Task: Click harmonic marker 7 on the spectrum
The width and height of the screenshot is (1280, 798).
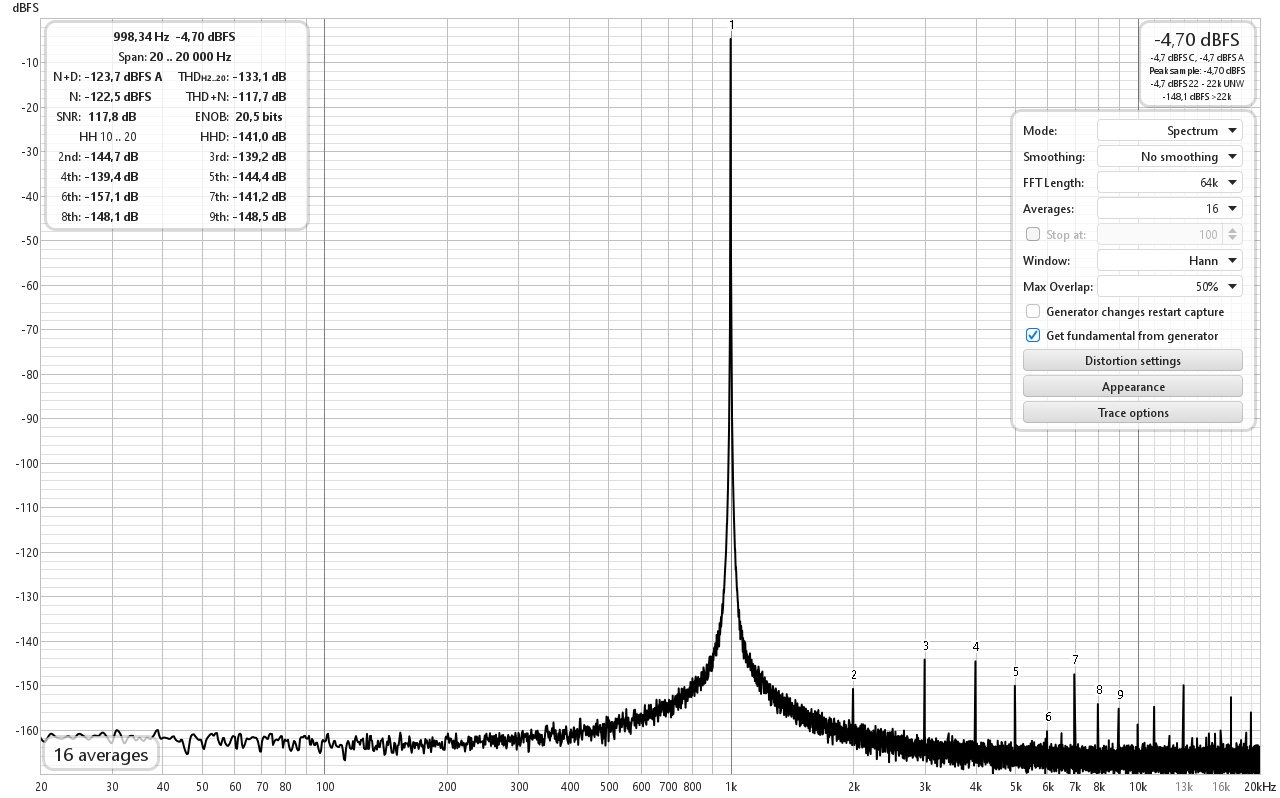Action: coord(1075,660)
